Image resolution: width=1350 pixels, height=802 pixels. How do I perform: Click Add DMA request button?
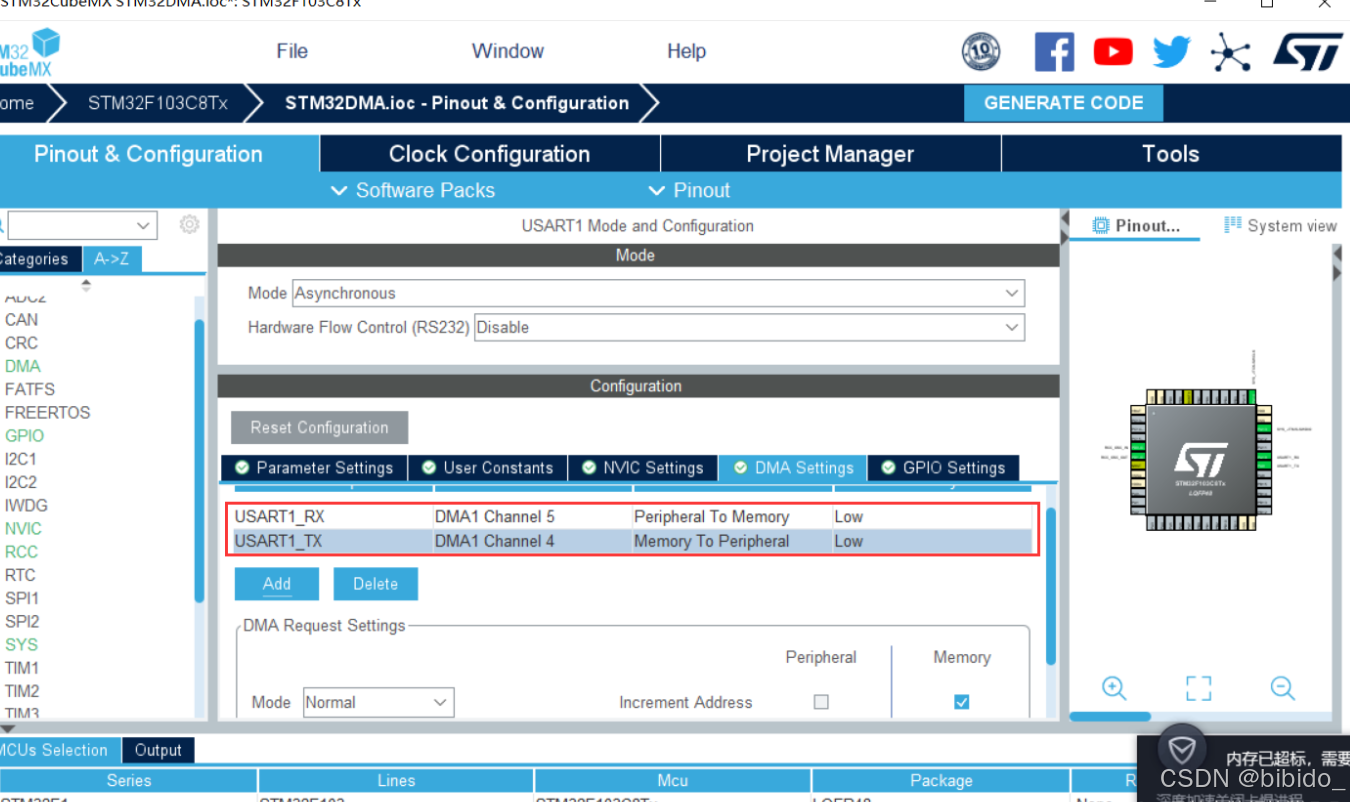[x=277, y=584]
